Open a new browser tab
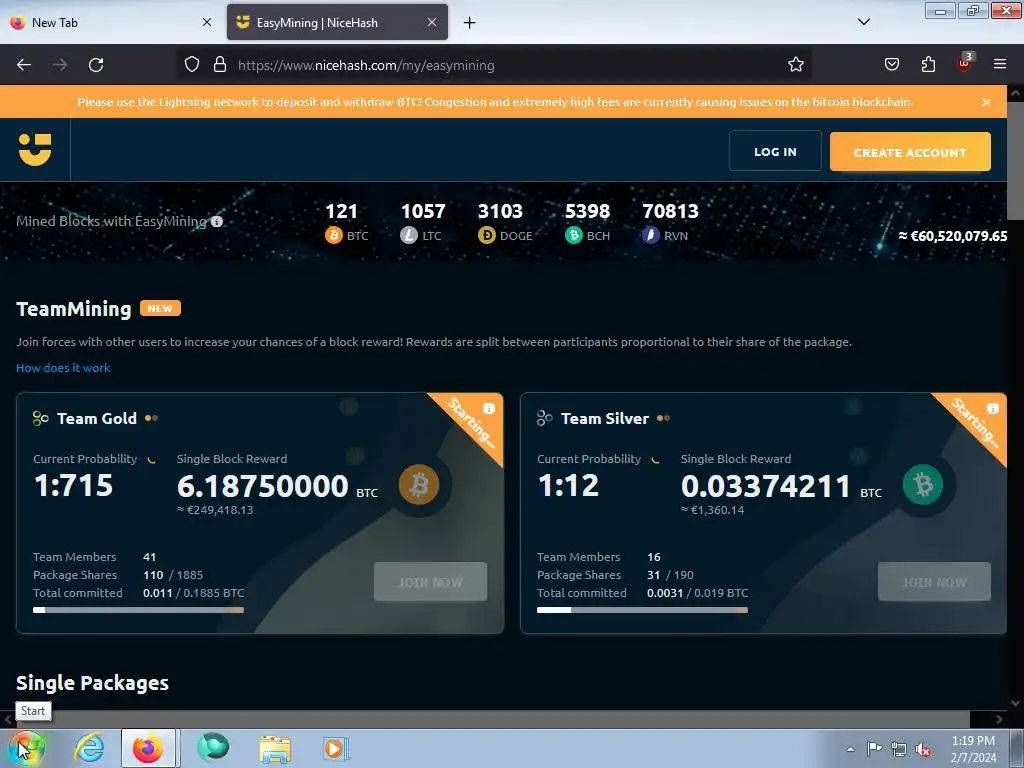The height and width of the screenshot is (768, 1024). coord(470,23)
